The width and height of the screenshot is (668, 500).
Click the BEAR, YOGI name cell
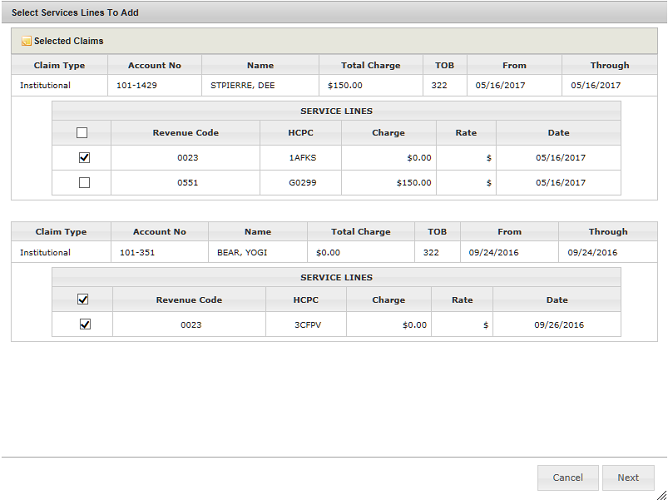pyautogui.click(x=243, y=253)
